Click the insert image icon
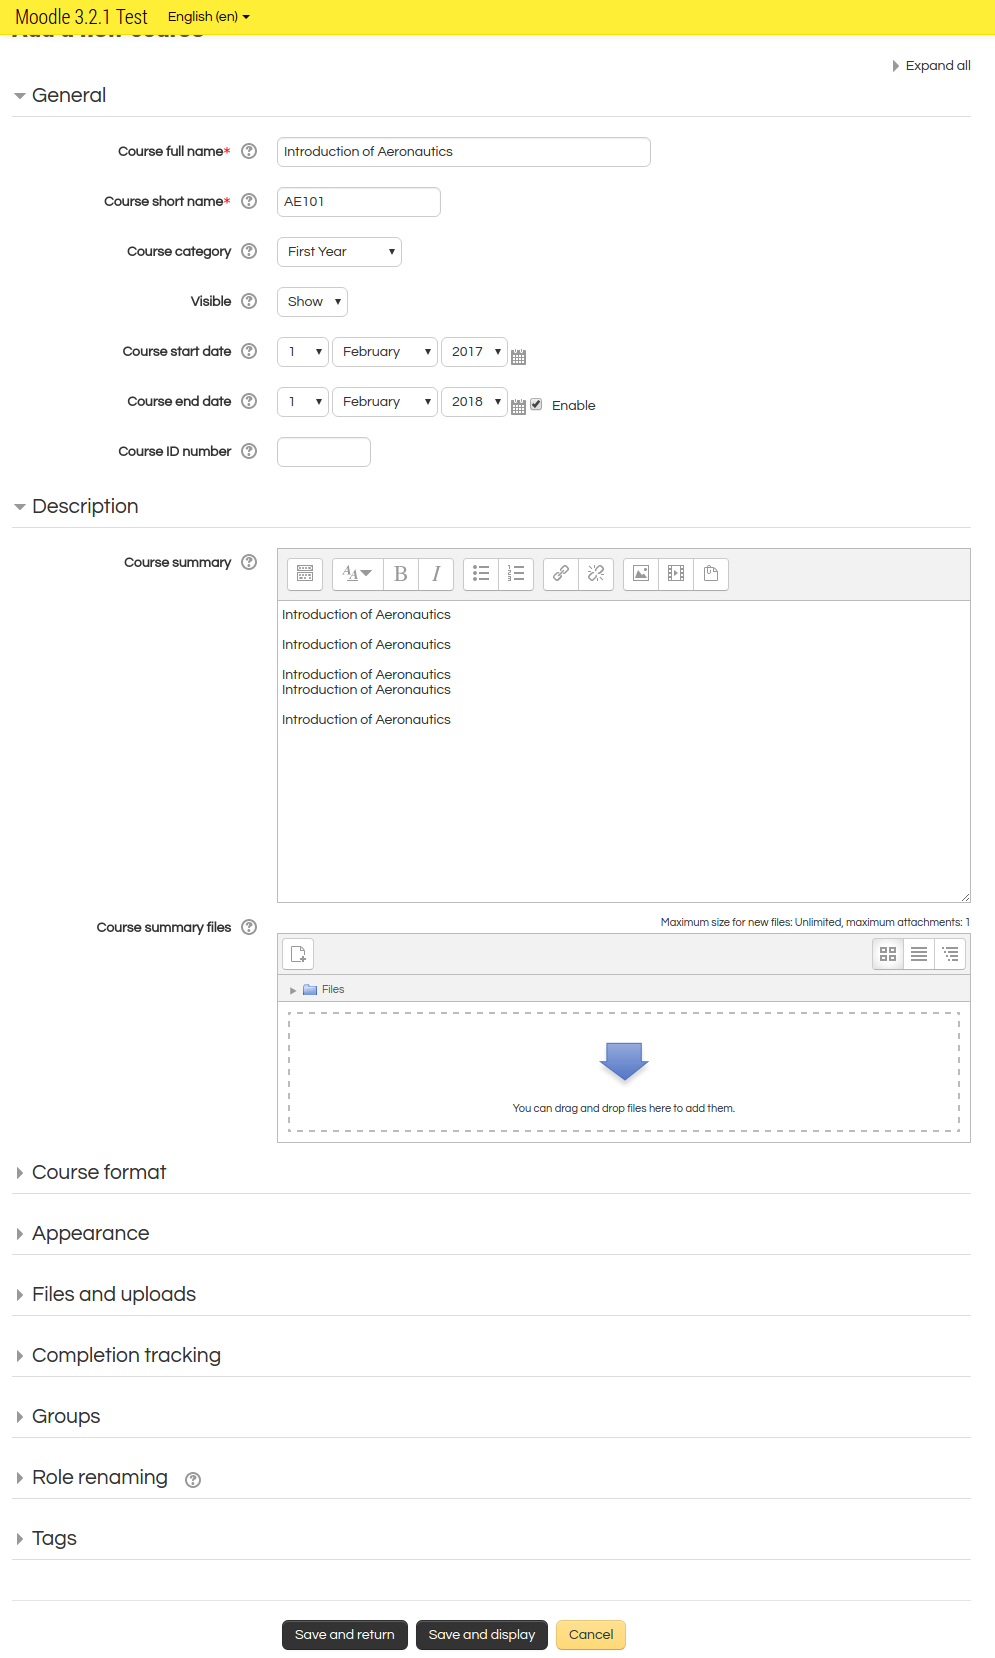 click(641, 574)
